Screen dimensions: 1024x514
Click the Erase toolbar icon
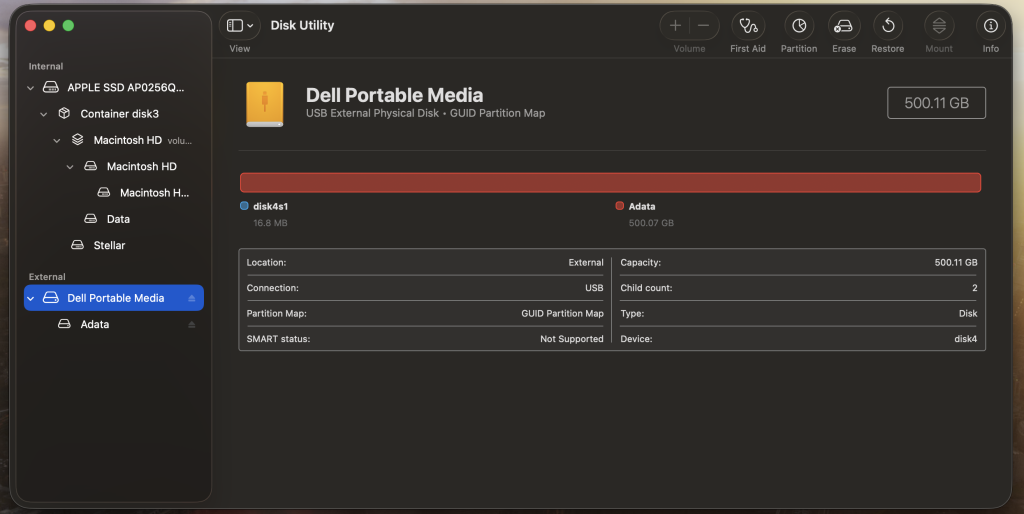(x=844, y=25)
